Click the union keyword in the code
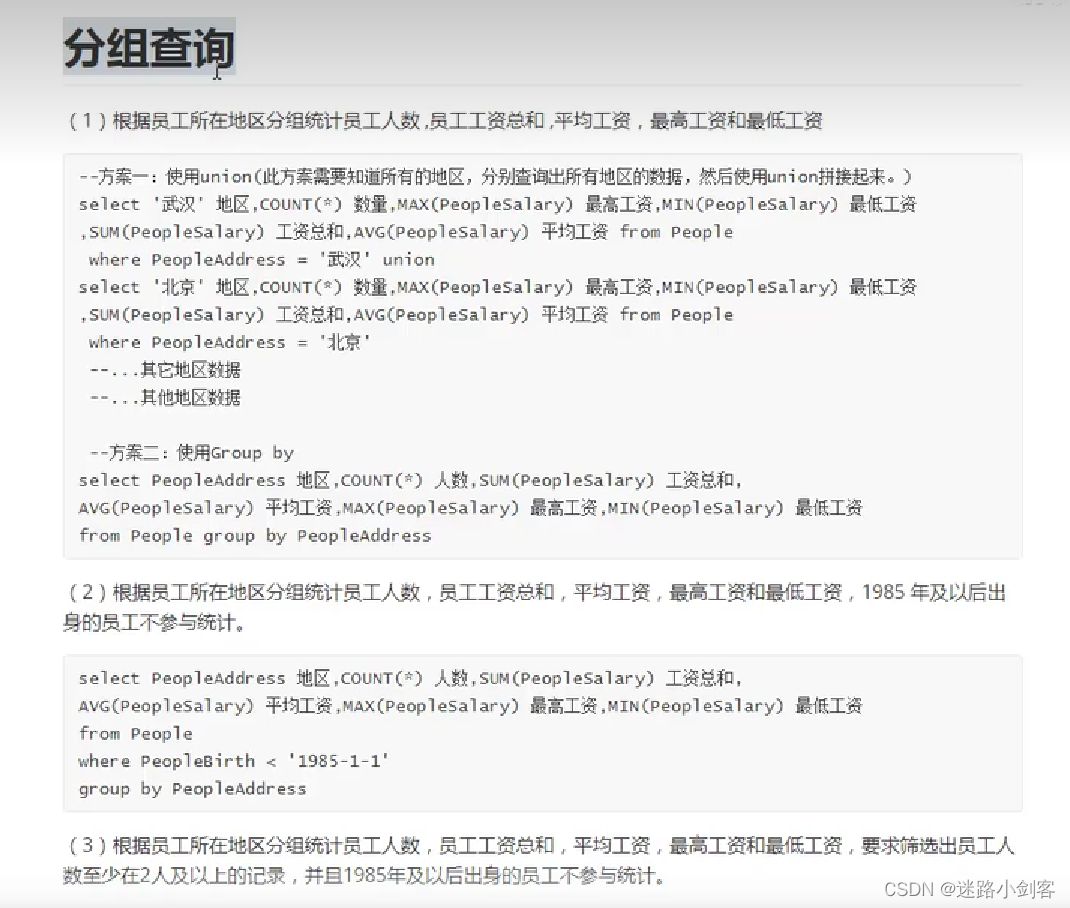The height and width of the screenshot is (908, 1070). tap(412, 259)
